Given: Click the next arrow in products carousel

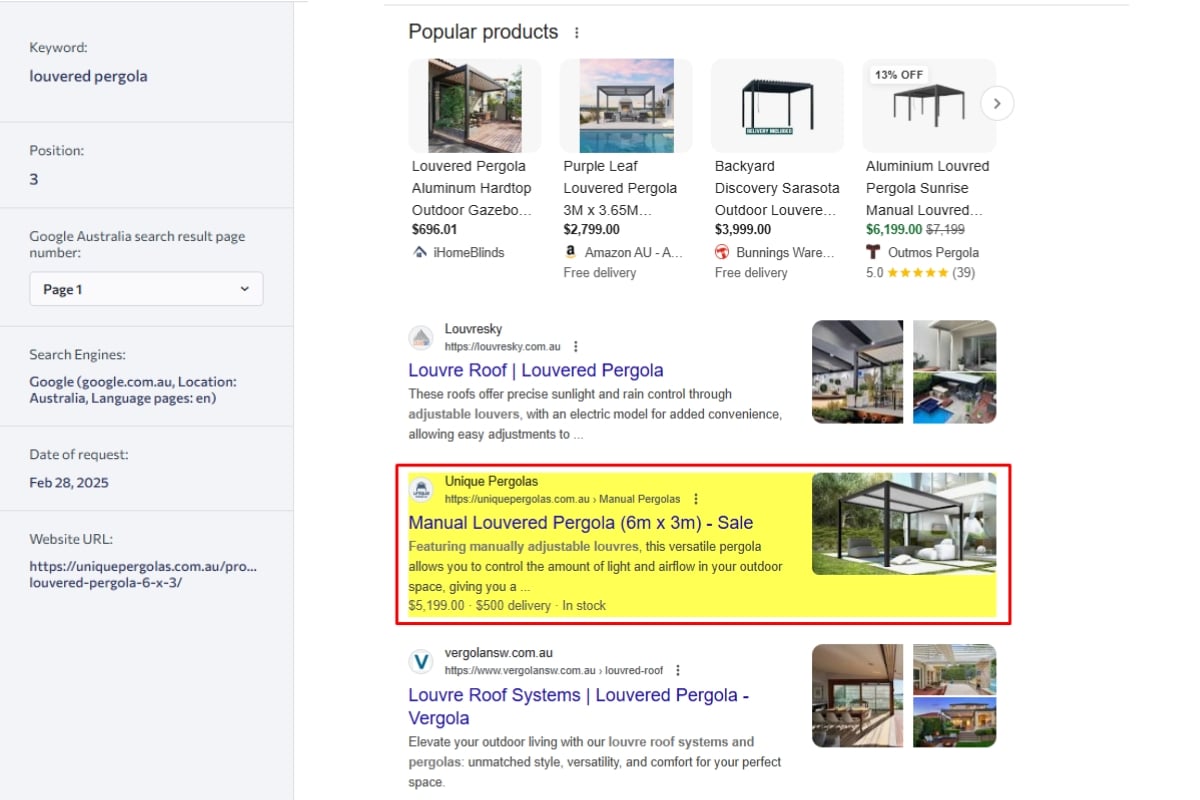Looking at the screenshot, I should [x=997, y=103].
